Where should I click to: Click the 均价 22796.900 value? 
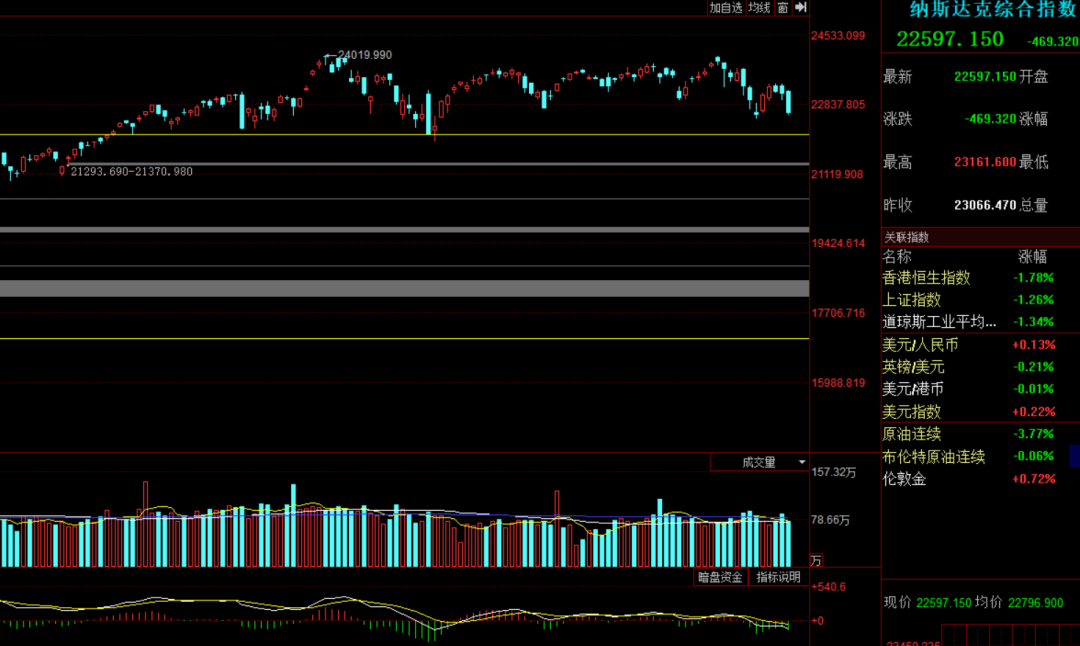(1035, 603)
